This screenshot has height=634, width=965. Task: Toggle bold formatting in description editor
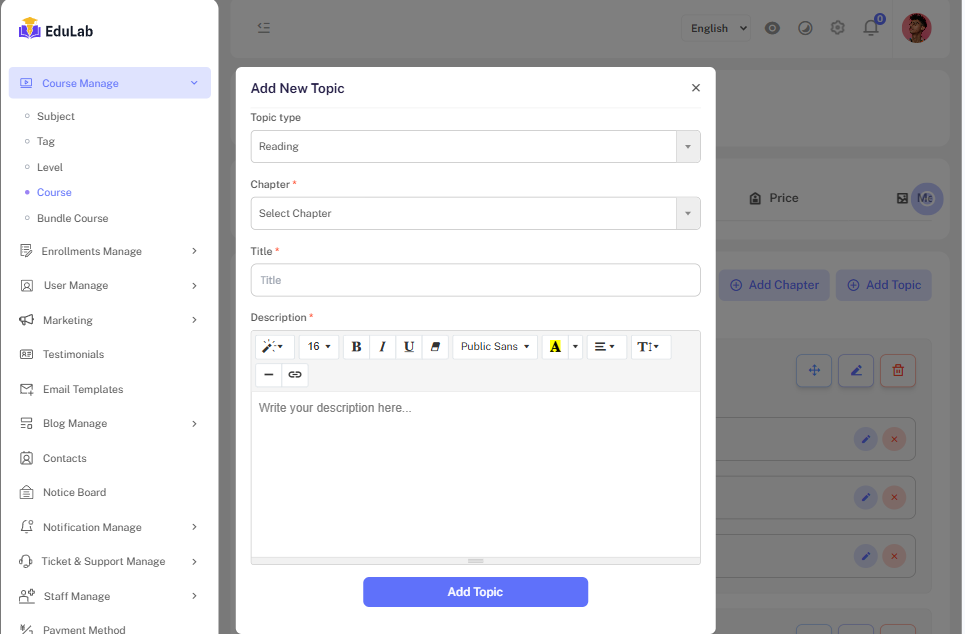(x=356, y=347)
